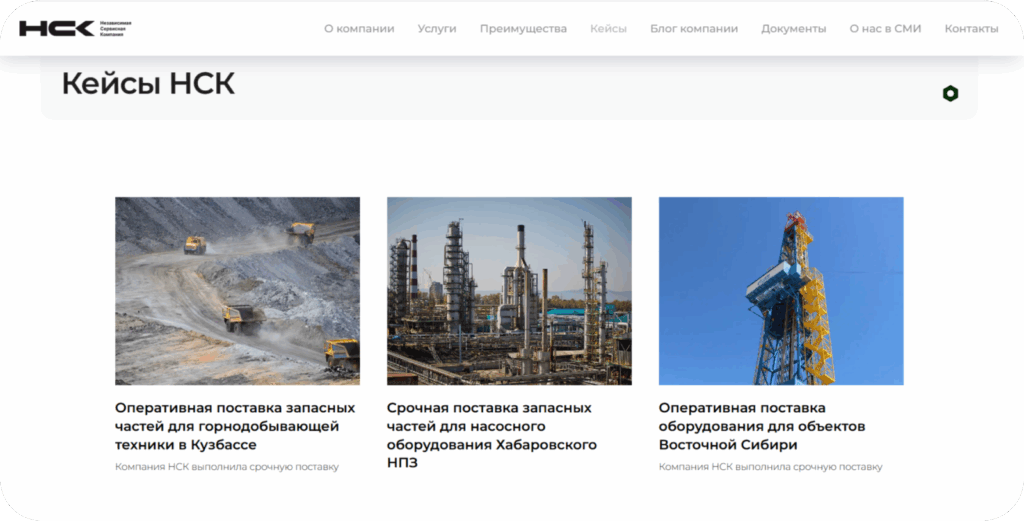Viewport: 1024px width, 521px height.
Task: Open the Восточной Сибири equipment case title
Action: (x=761, y=426)
